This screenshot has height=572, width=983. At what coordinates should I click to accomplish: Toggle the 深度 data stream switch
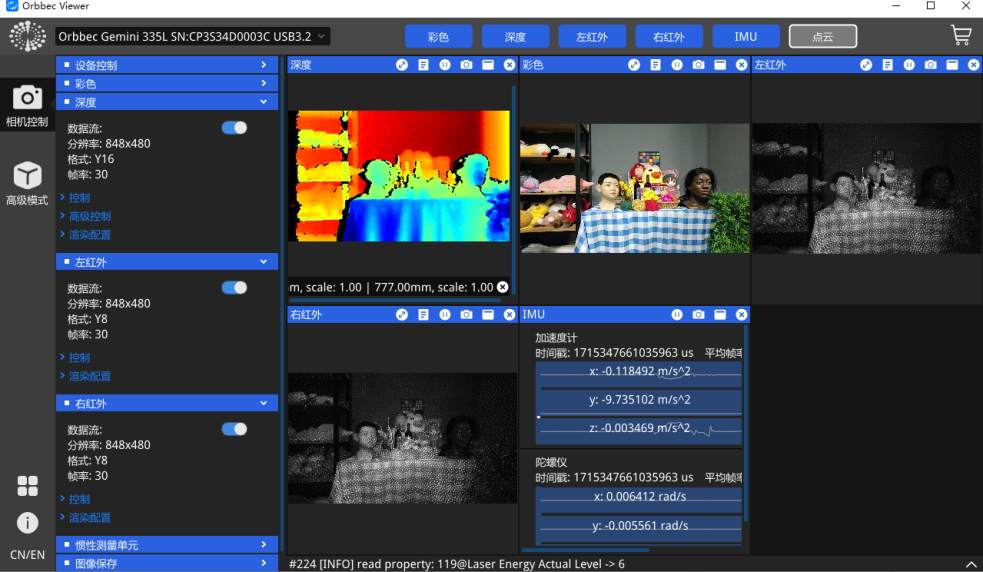pyautogui.click(x=234, y=128)
